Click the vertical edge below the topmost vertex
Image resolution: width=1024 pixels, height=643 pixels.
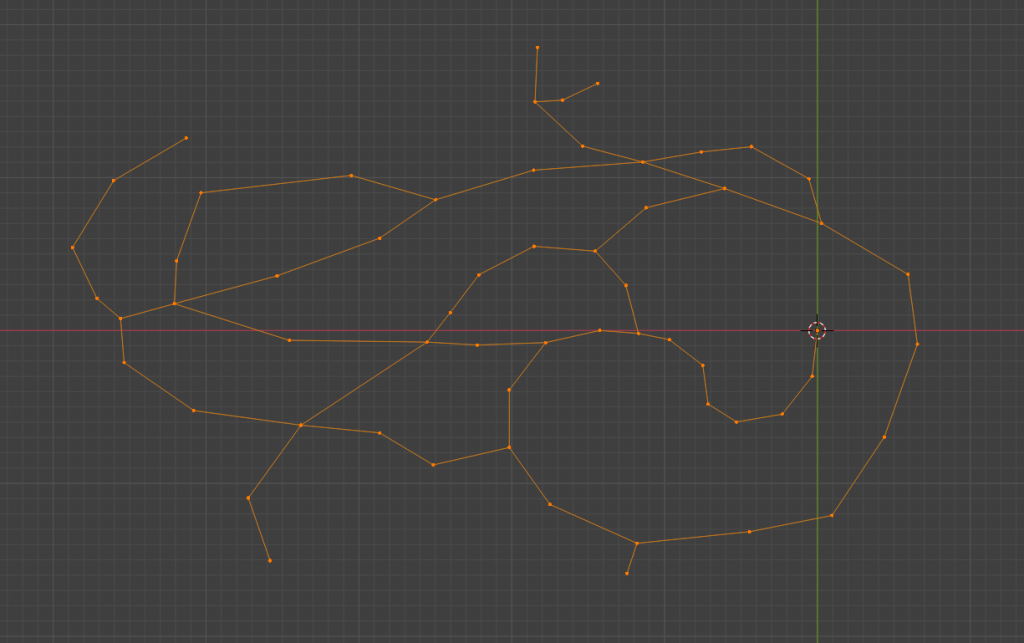pyautogui.click(x=536, y=75)
